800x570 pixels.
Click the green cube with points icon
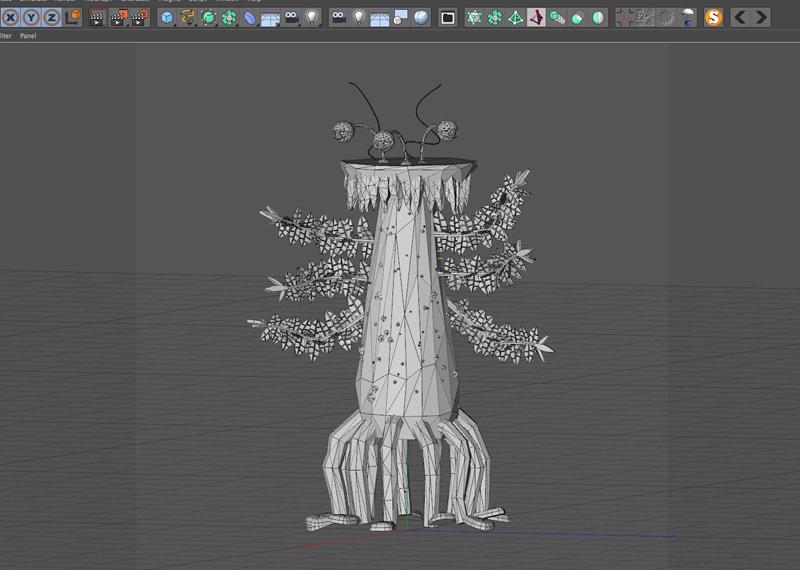click(474, 18)
